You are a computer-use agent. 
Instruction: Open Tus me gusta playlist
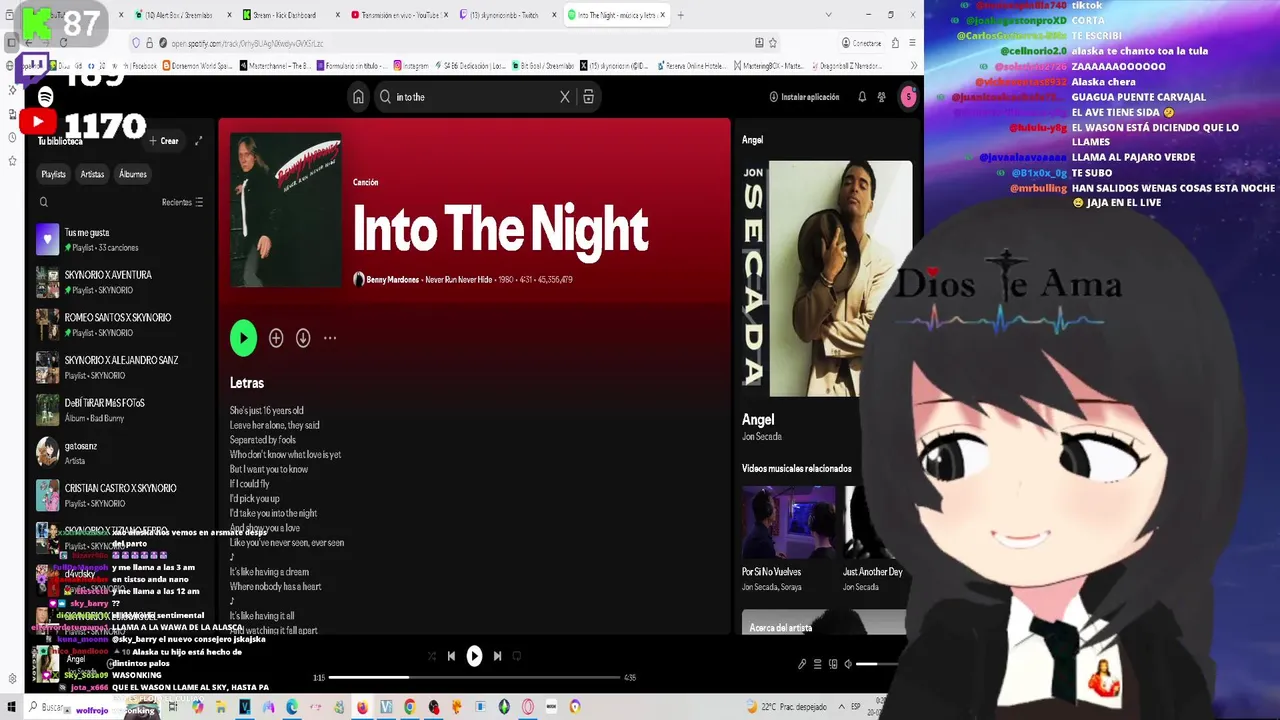click(x=120, y=240)
